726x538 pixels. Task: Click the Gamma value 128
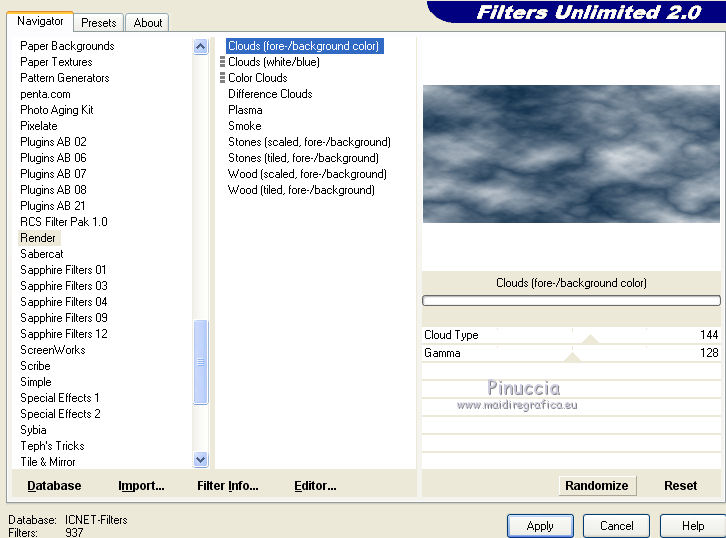(x=709, y=353)
